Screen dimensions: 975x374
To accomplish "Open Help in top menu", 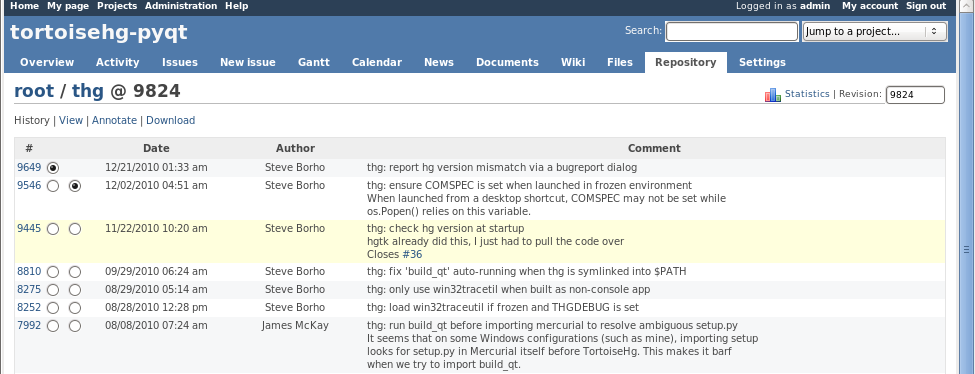I will (236, 6).
